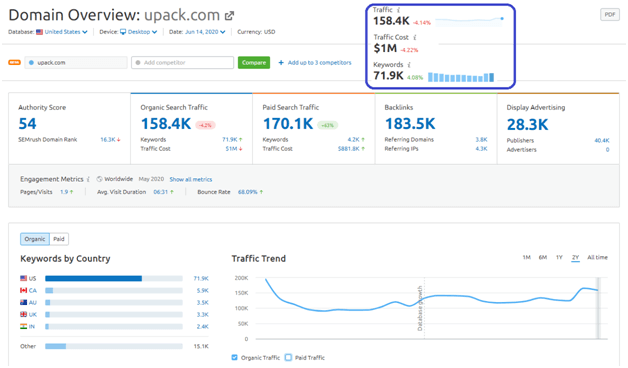Toggle Organic Traffic checkbox
628x368 pixels.
point(234,358)
